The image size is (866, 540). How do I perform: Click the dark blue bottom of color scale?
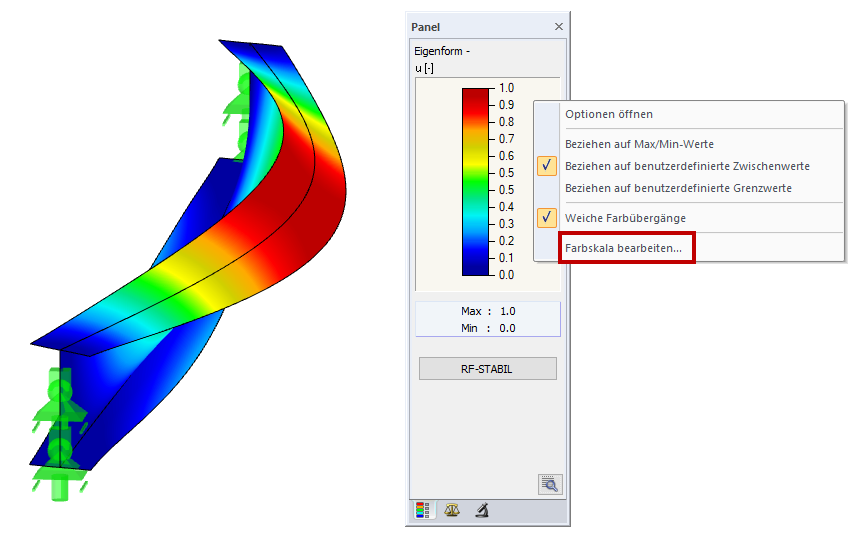(476, 265)
